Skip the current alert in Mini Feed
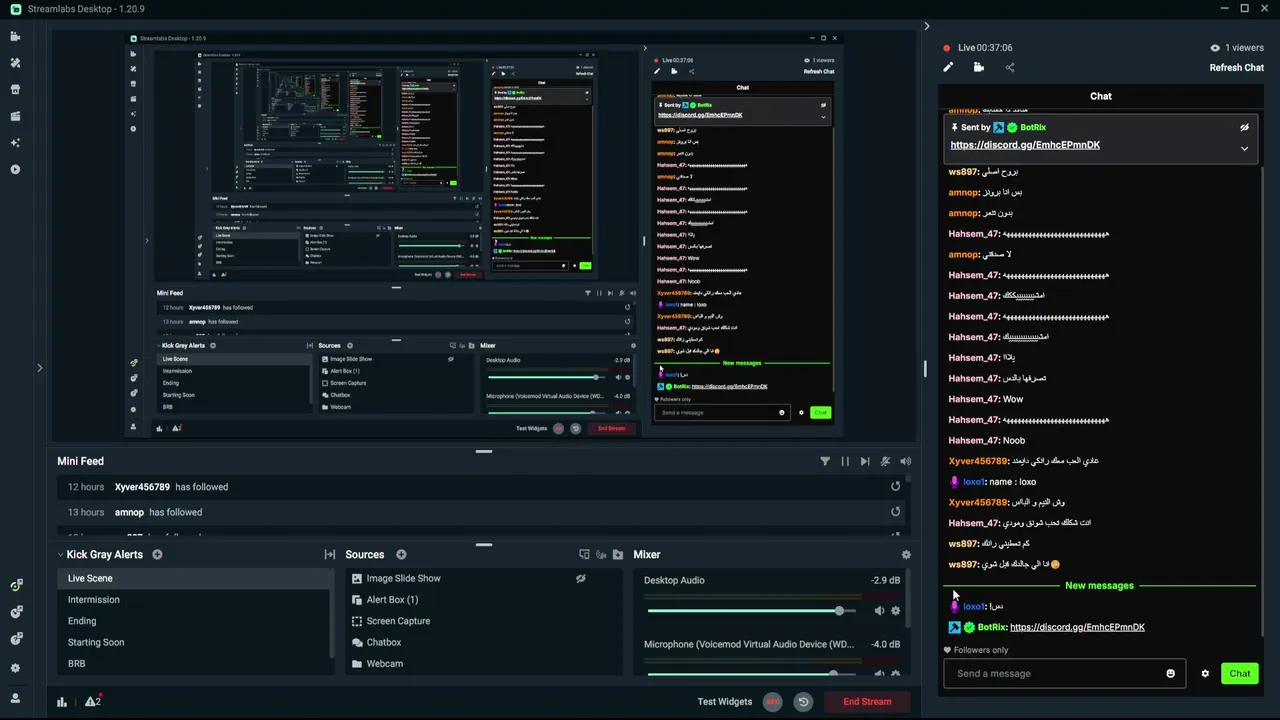The width and height of the screenshot is (1280, 720). 865,461
